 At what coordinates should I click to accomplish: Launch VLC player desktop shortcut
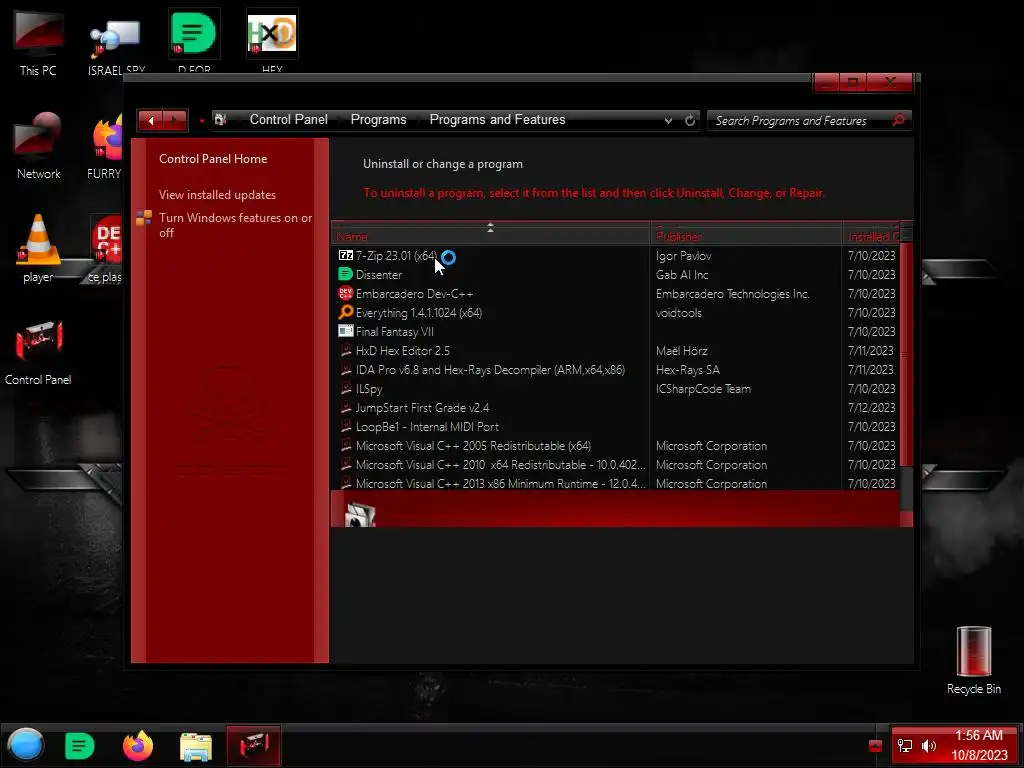pyautogui.click(x=39, y=249)
